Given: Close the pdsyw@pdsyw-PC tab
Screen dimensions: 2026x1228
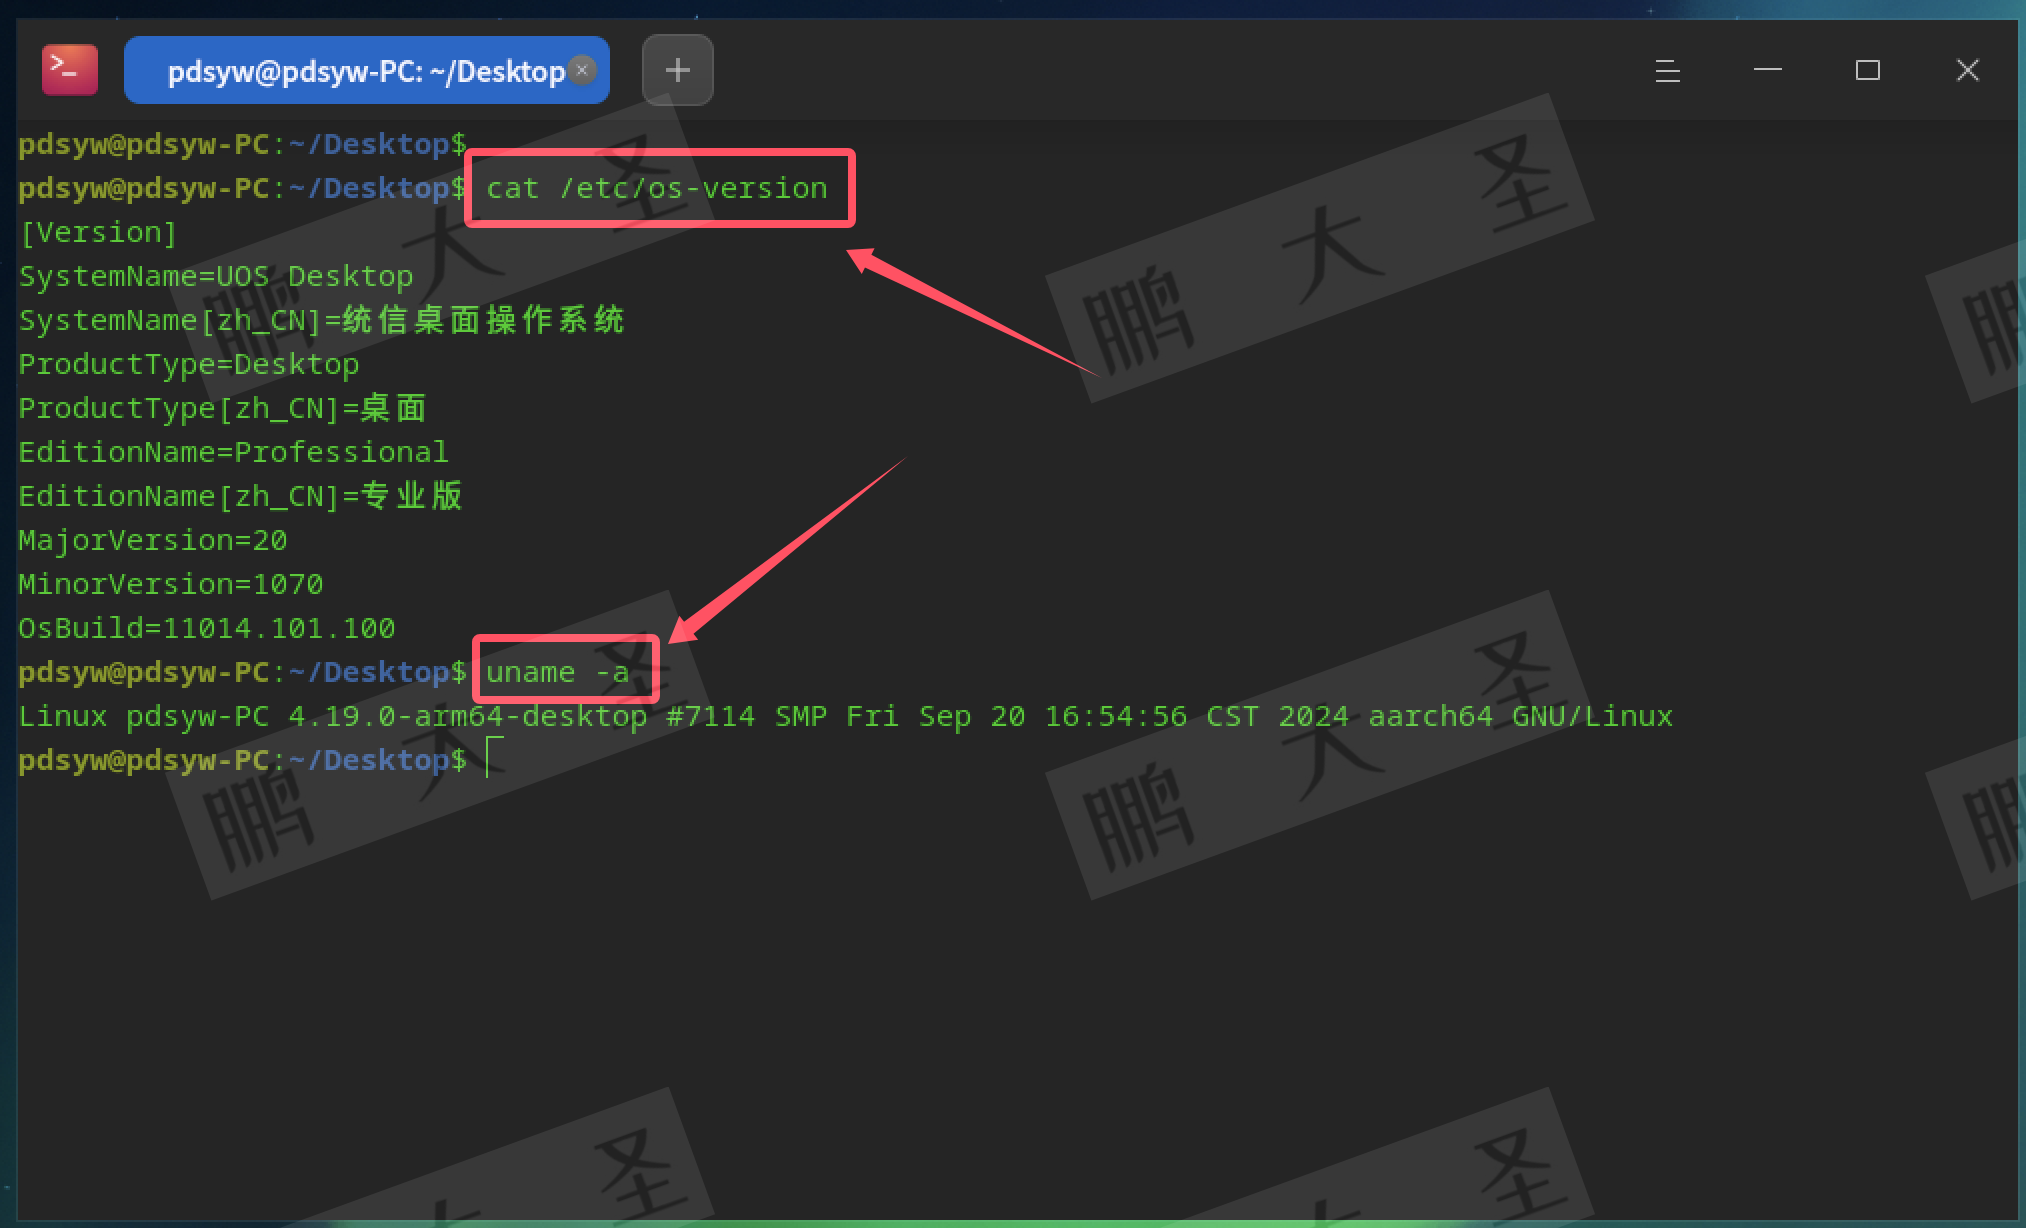Looking at the screenshot, I should pyautogui.click(x=582, y=70).
